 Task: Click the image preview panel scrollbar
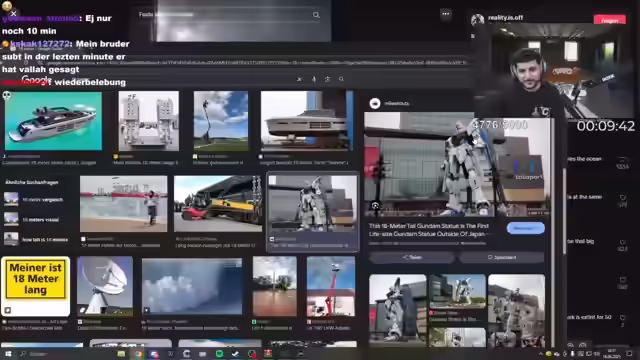[564, 212]
